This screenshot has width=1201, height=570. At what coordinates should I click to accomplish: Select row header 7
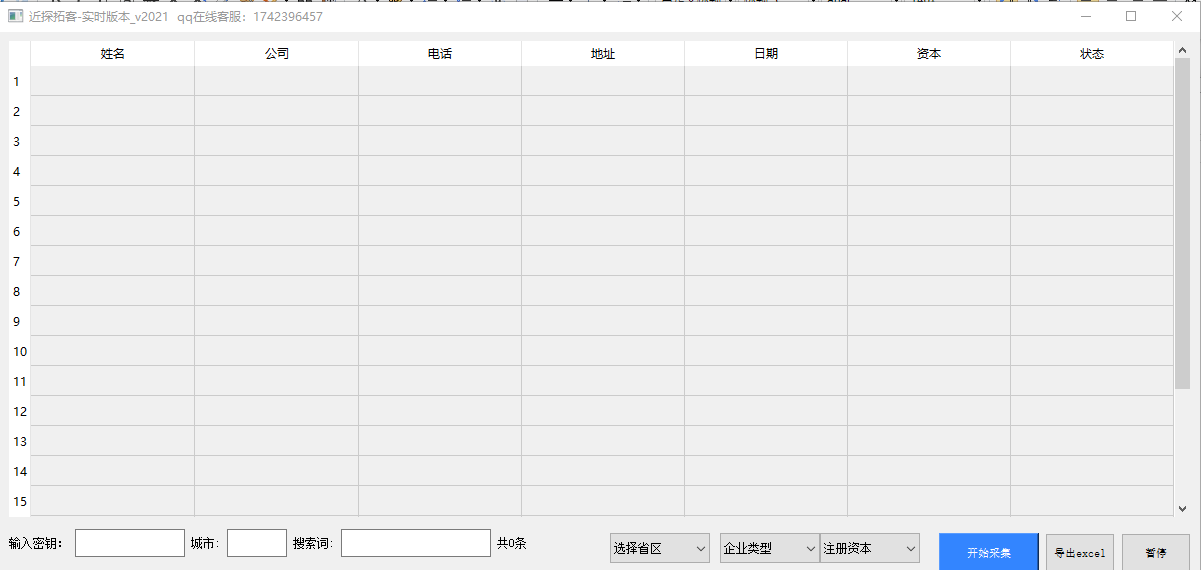20,261
